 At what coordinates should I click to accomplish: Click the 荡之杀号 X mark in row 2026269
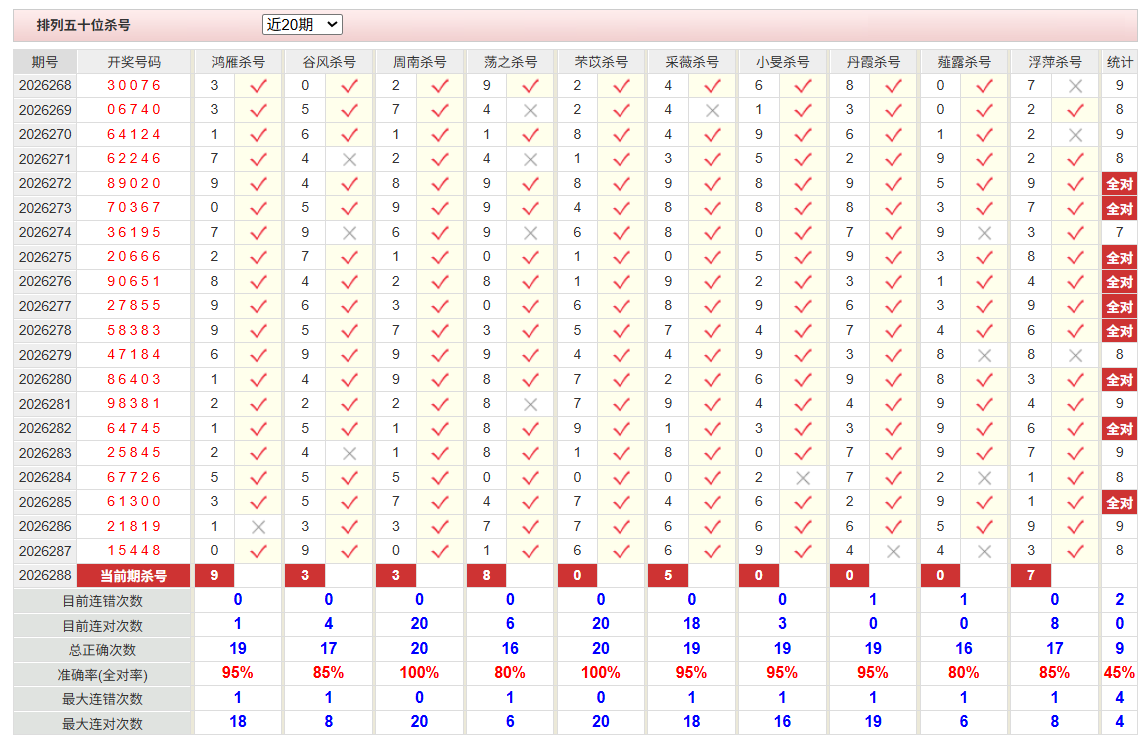(531, 110)
